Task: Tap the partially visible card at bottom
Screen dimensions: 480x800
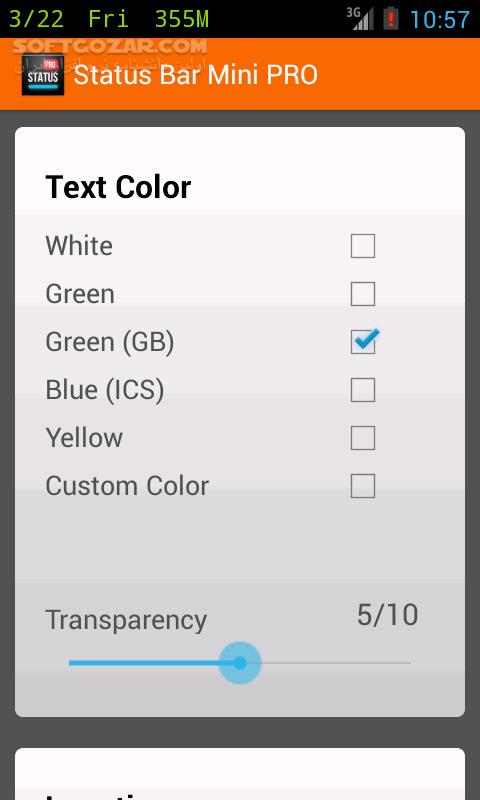Action: coord(240,774)
